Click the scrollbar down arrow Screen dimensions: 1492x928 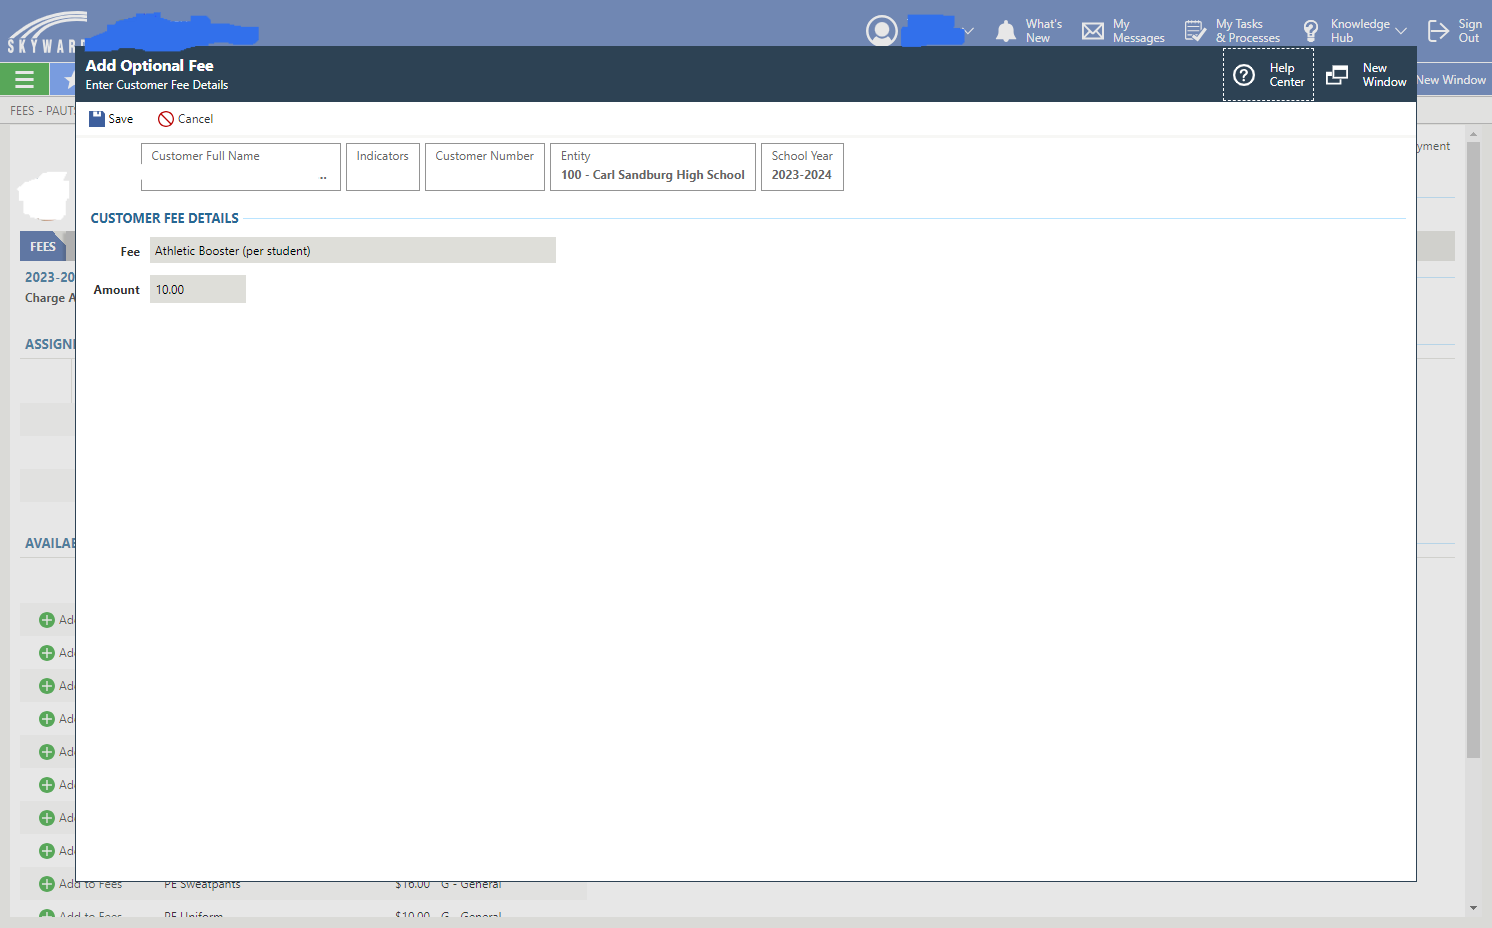1473,908
